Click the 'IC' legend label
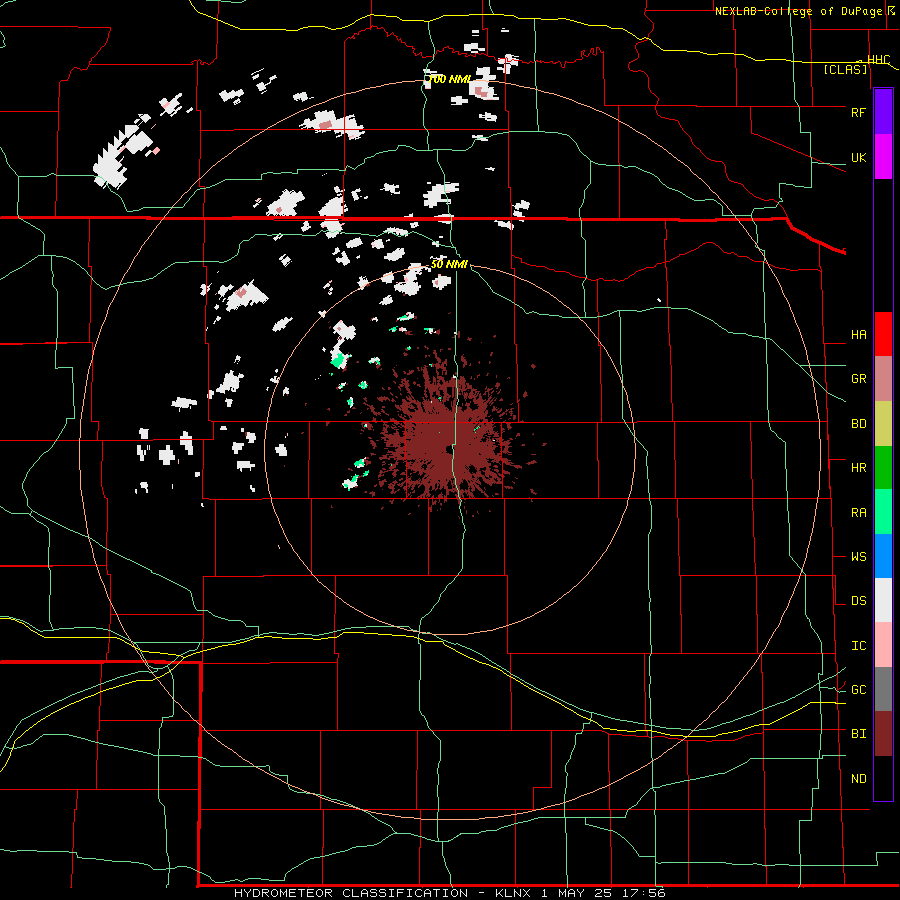 click(x=859, y=646)
